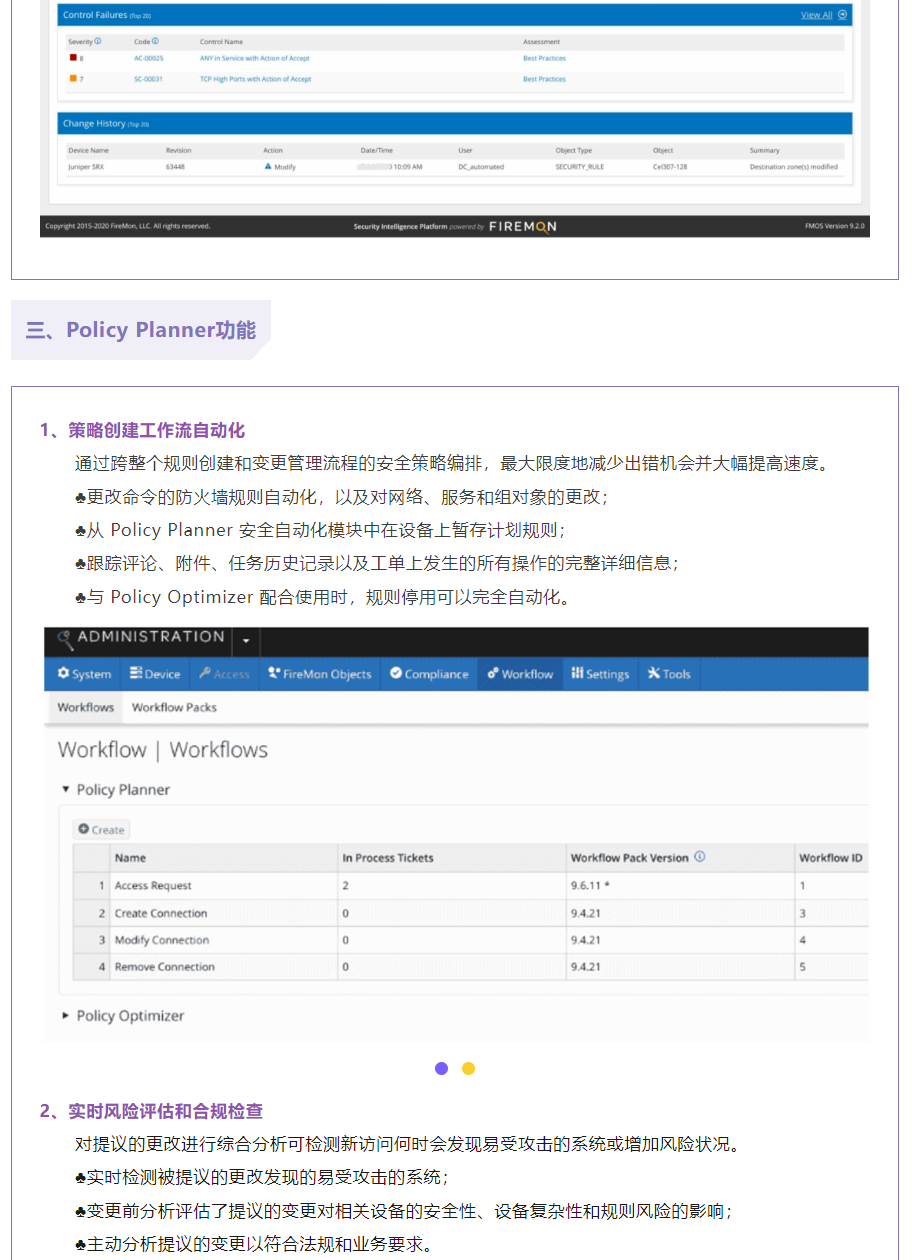Click 'Destination zone(s) modified' summary text
The height and width of the screenshot is (1260, 912).
point(794,167)
